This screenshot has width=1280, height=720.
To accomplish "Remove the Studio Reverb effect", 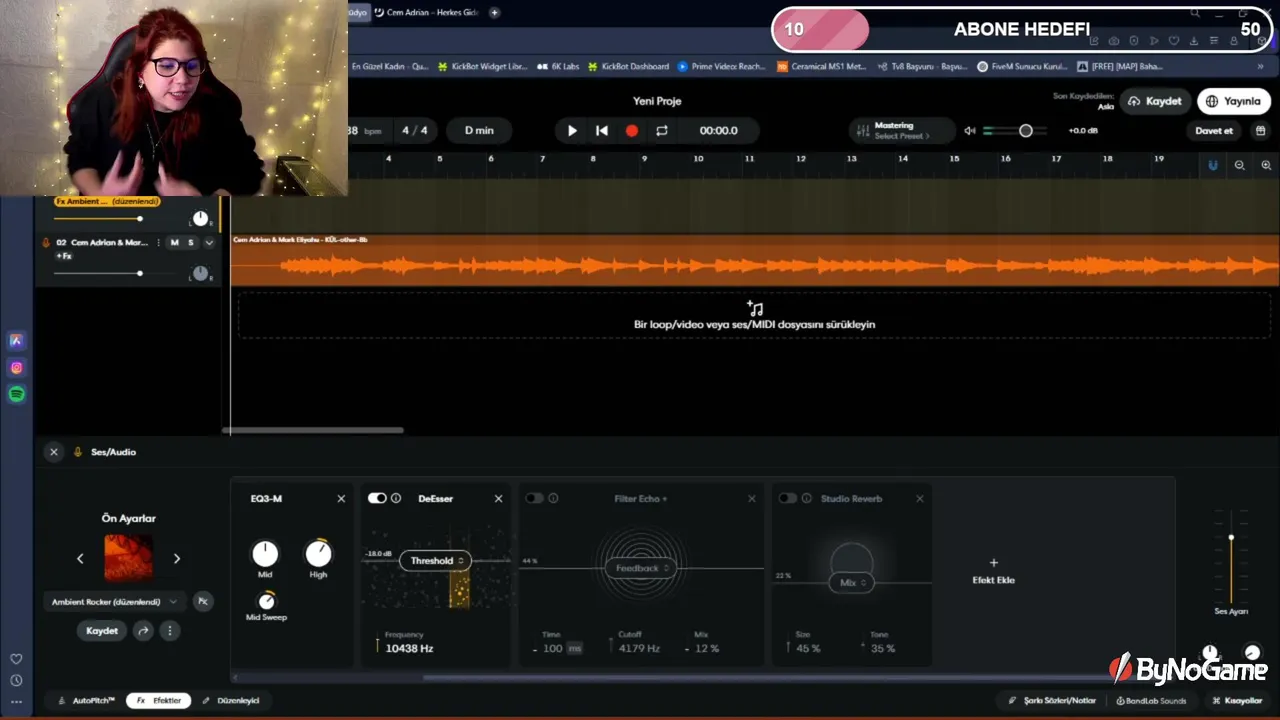I will 920,498.
